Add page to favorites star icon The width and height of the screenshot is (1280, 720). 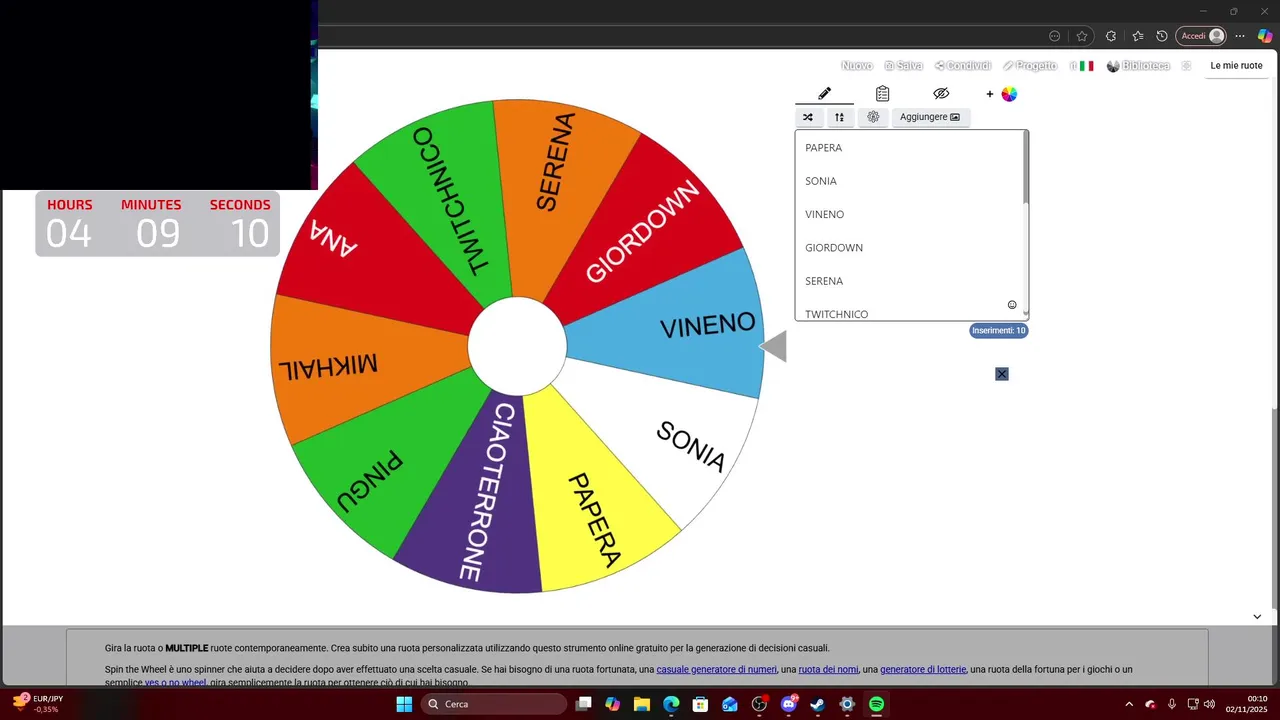click(1082, 36)
